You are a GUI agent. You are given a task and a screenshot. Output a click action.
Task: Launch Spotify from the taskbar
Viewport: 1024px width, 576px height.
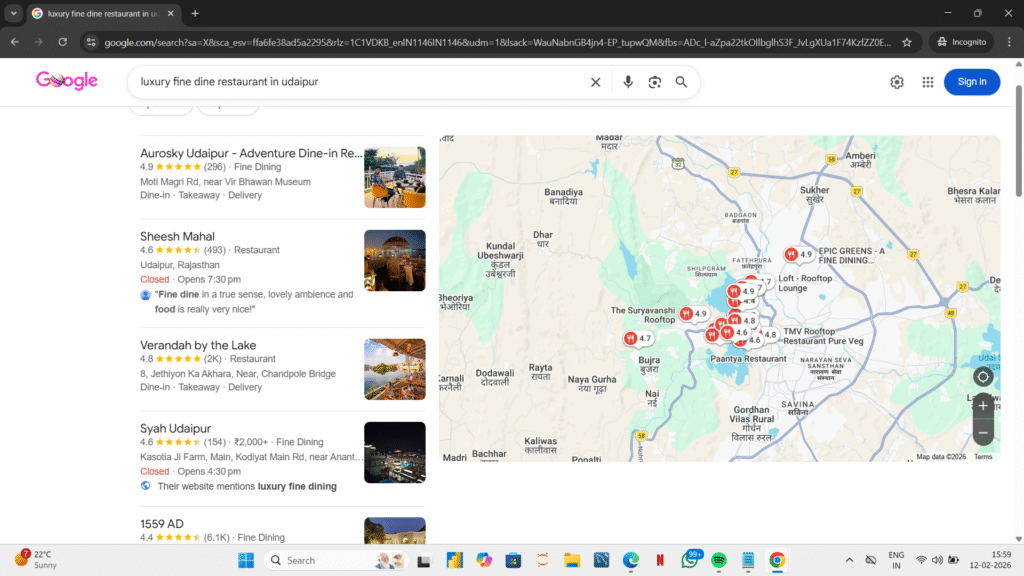click(x=718, y=560)
